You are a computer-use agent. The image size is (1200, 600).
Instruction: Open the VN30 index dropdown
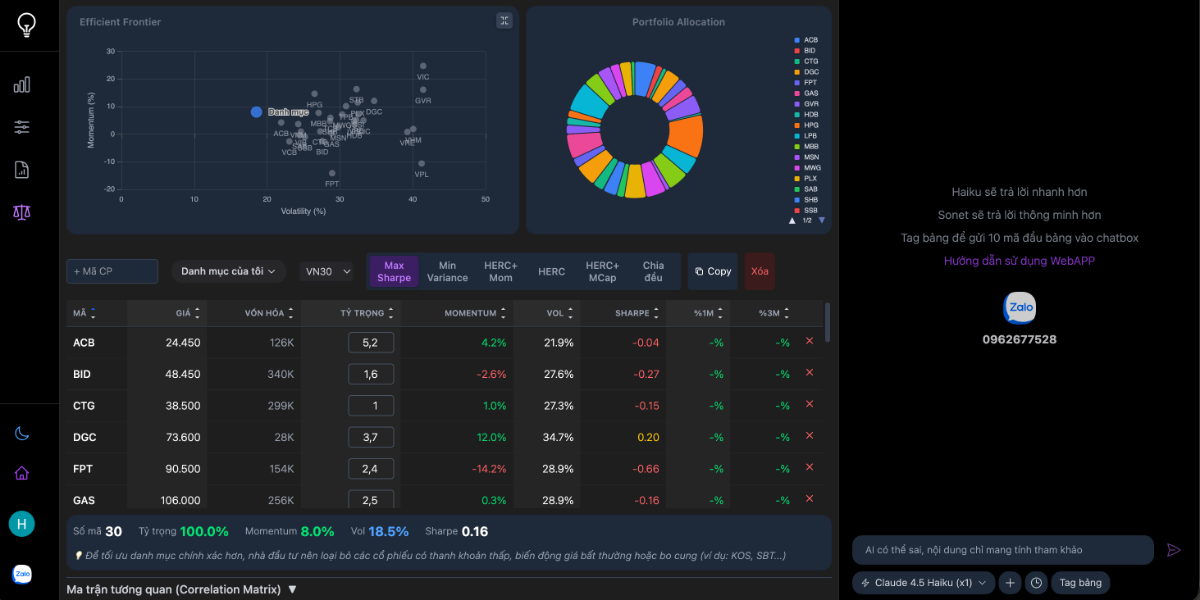[x=325, y=271]
